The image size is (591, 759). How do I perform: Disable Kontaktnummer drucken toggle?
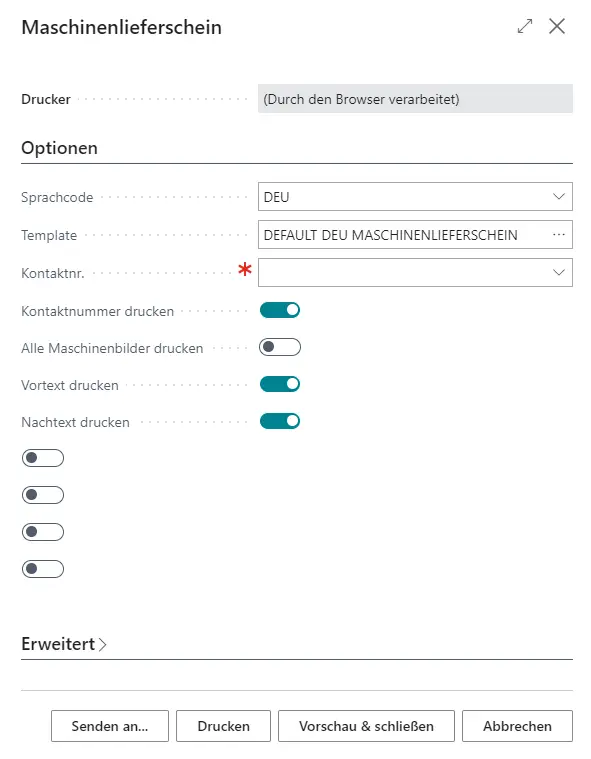click(280, 310)
